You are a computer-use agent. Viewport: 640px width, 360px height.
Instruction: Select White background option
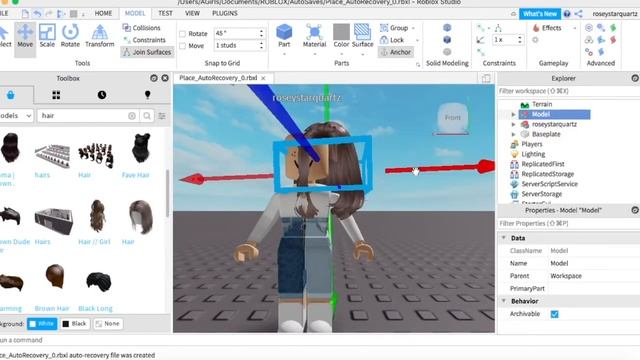point(42,324)
